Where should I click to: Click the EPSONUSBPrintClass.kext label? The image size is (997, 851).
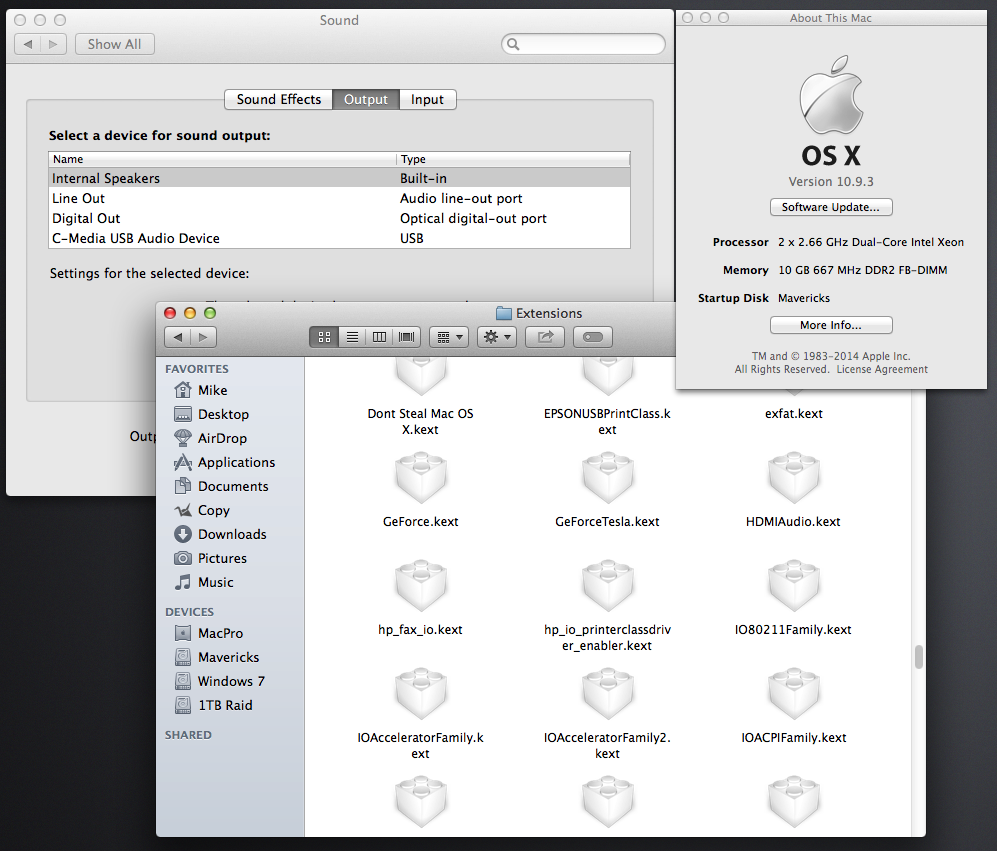coord(607,421)
